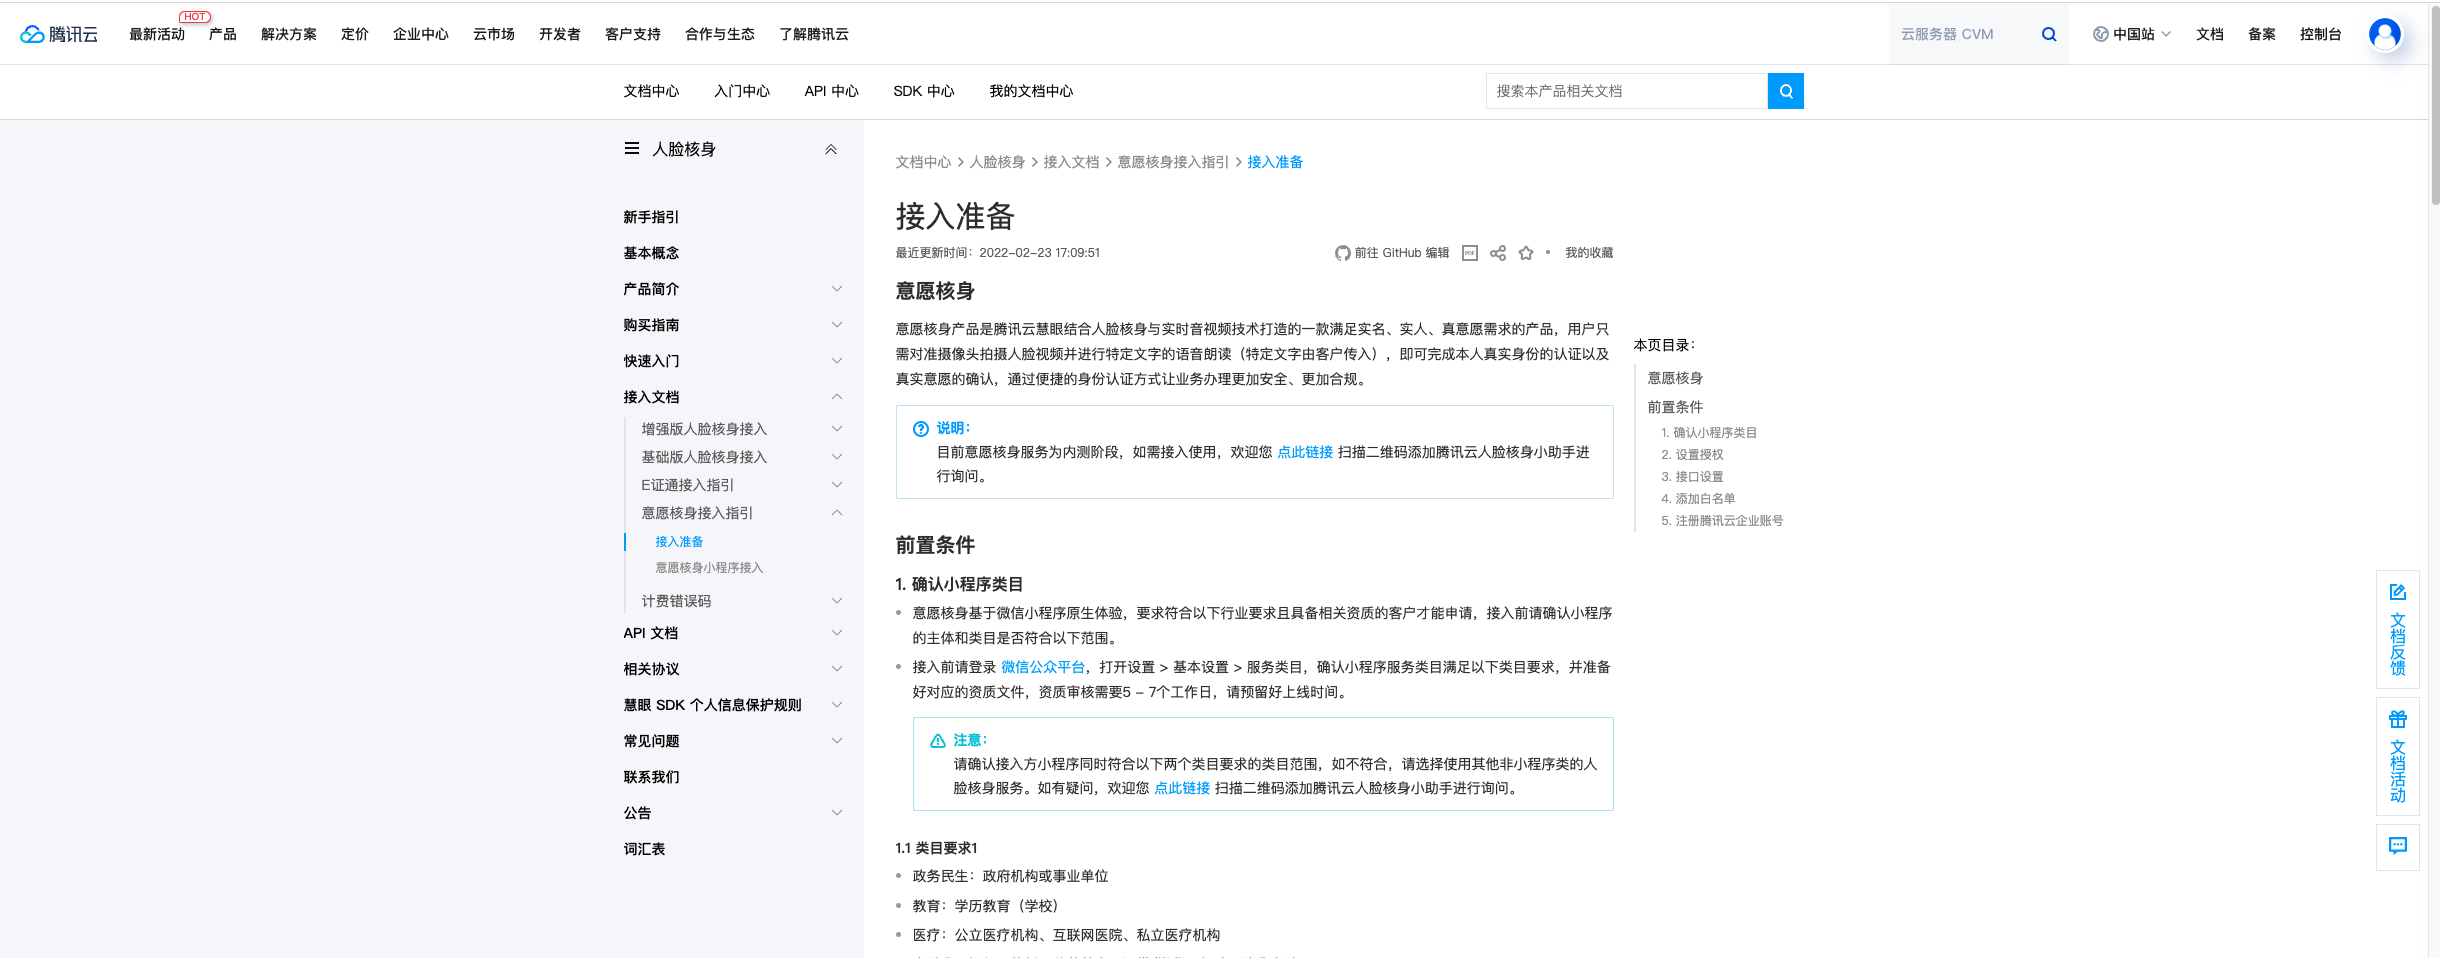
Task: Open 文档活动 gift icon panel
Action: click(x=2397, y=756)
